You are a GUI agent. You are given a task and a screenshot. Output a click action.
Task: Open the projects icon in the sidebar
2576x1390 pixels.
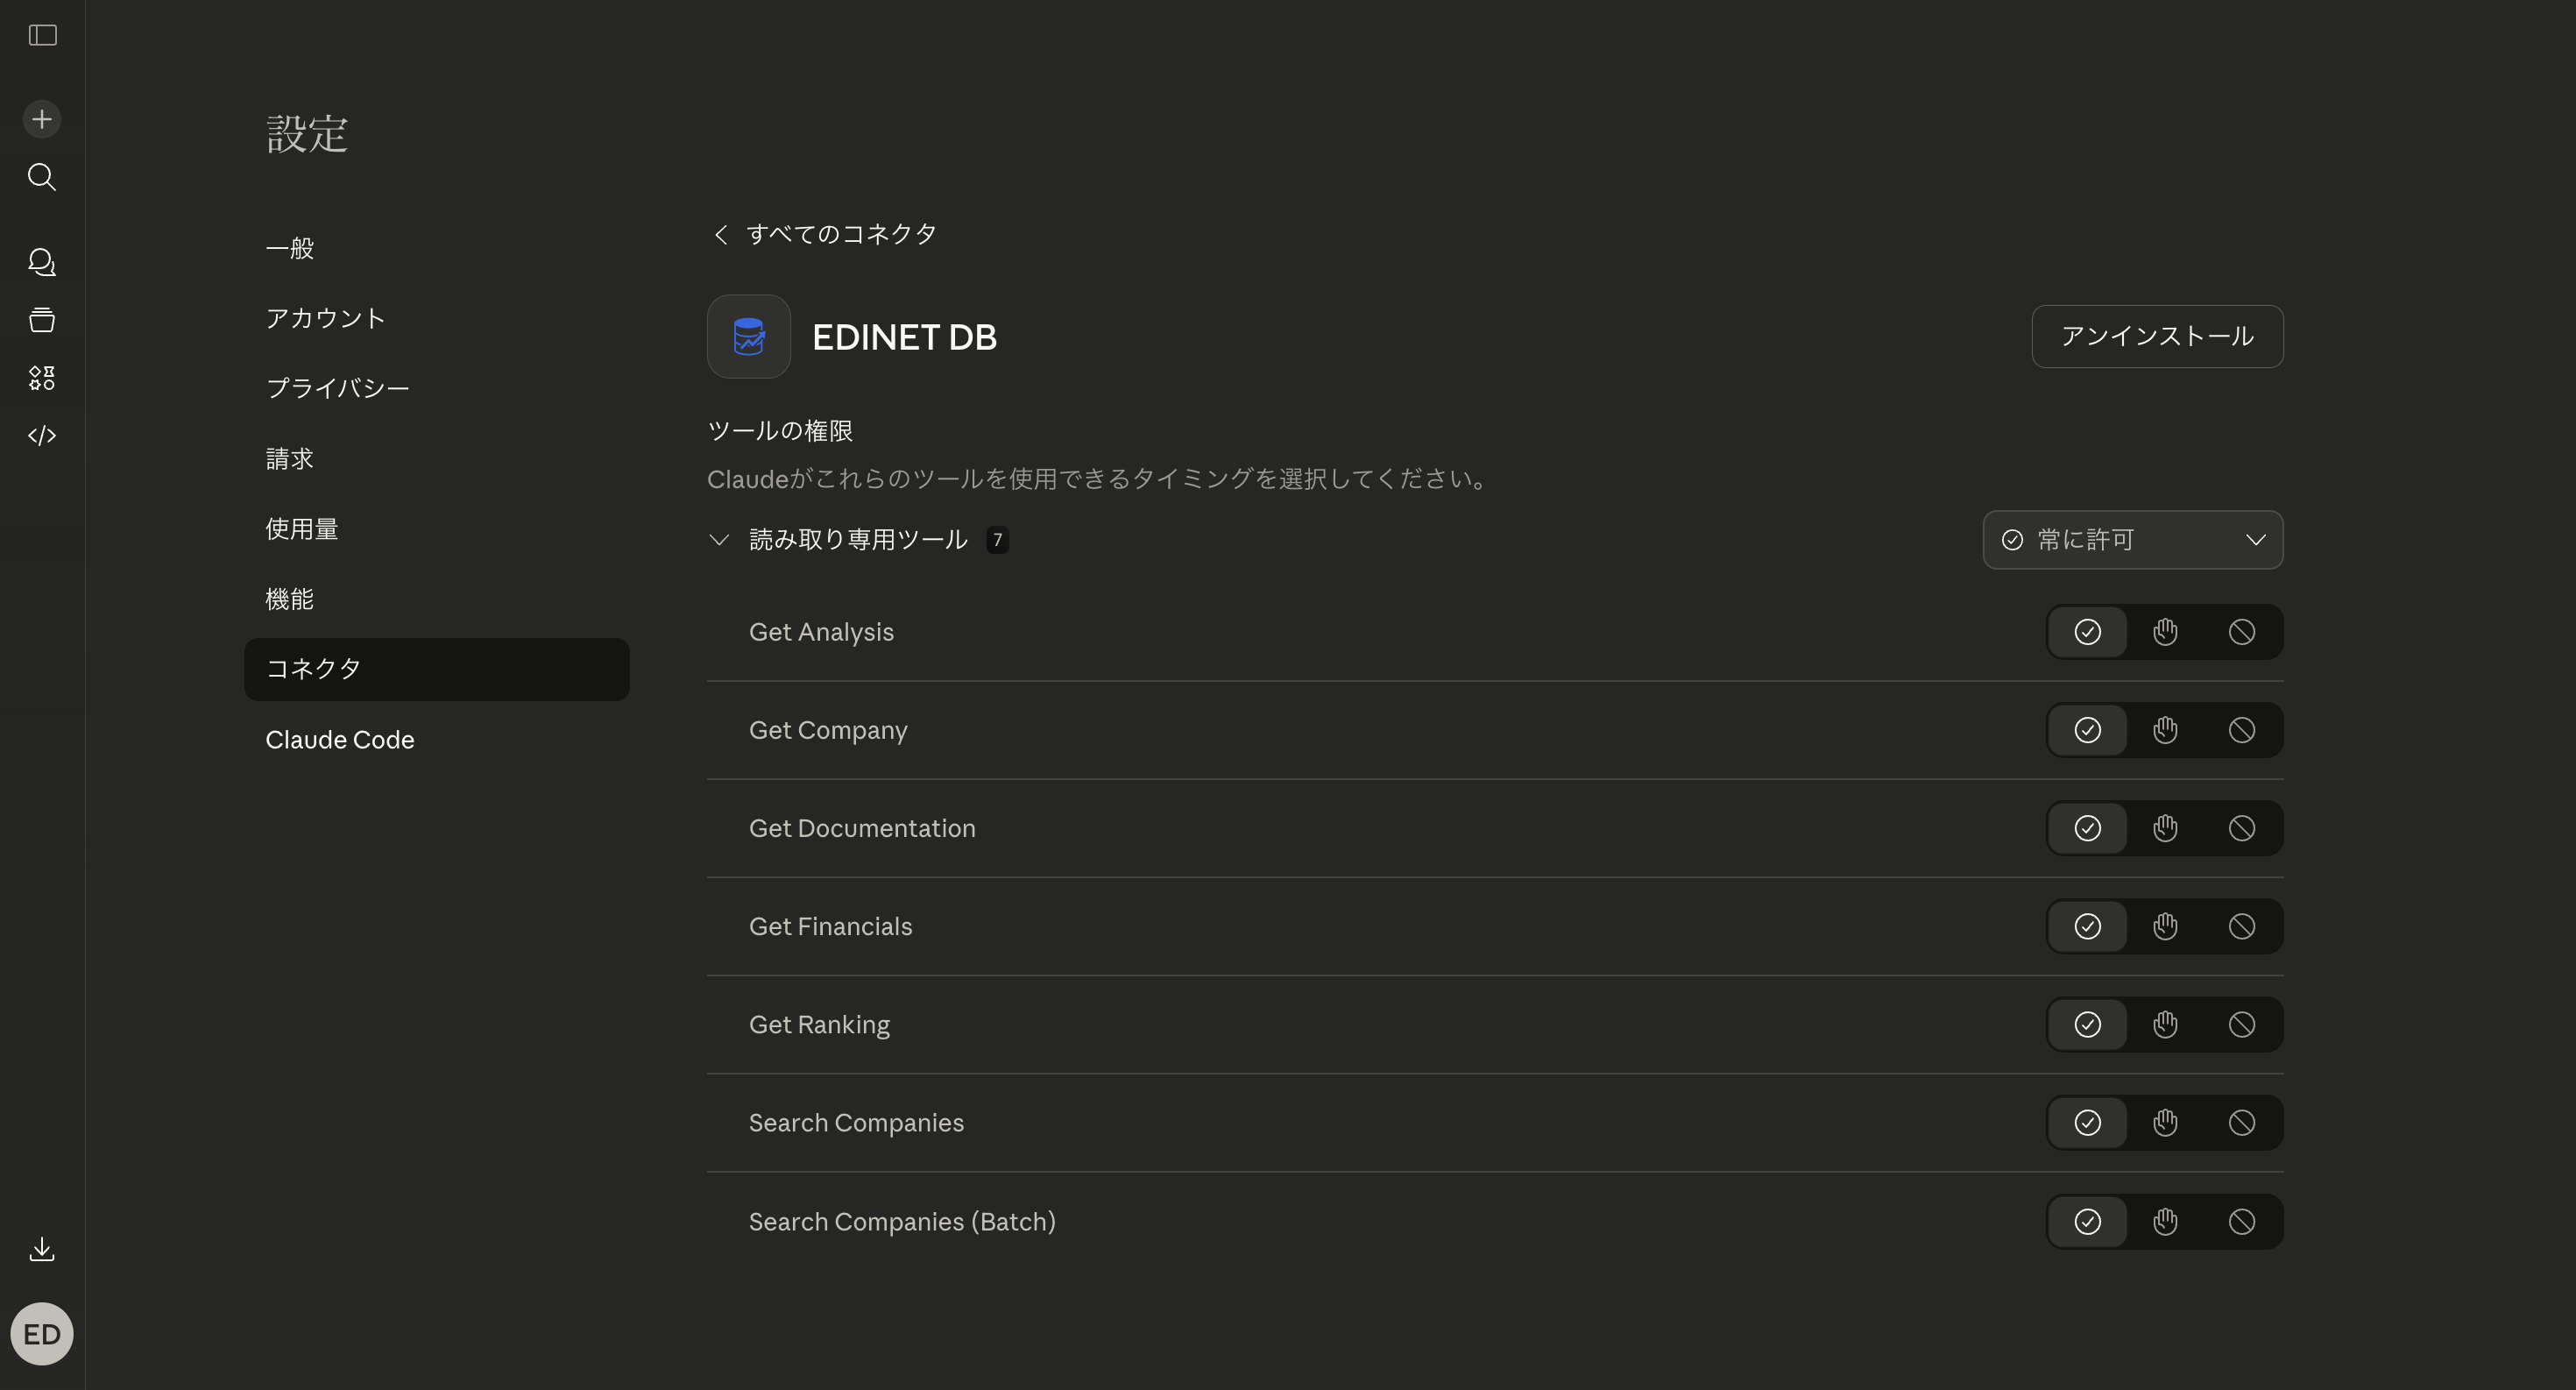[41, 319]
